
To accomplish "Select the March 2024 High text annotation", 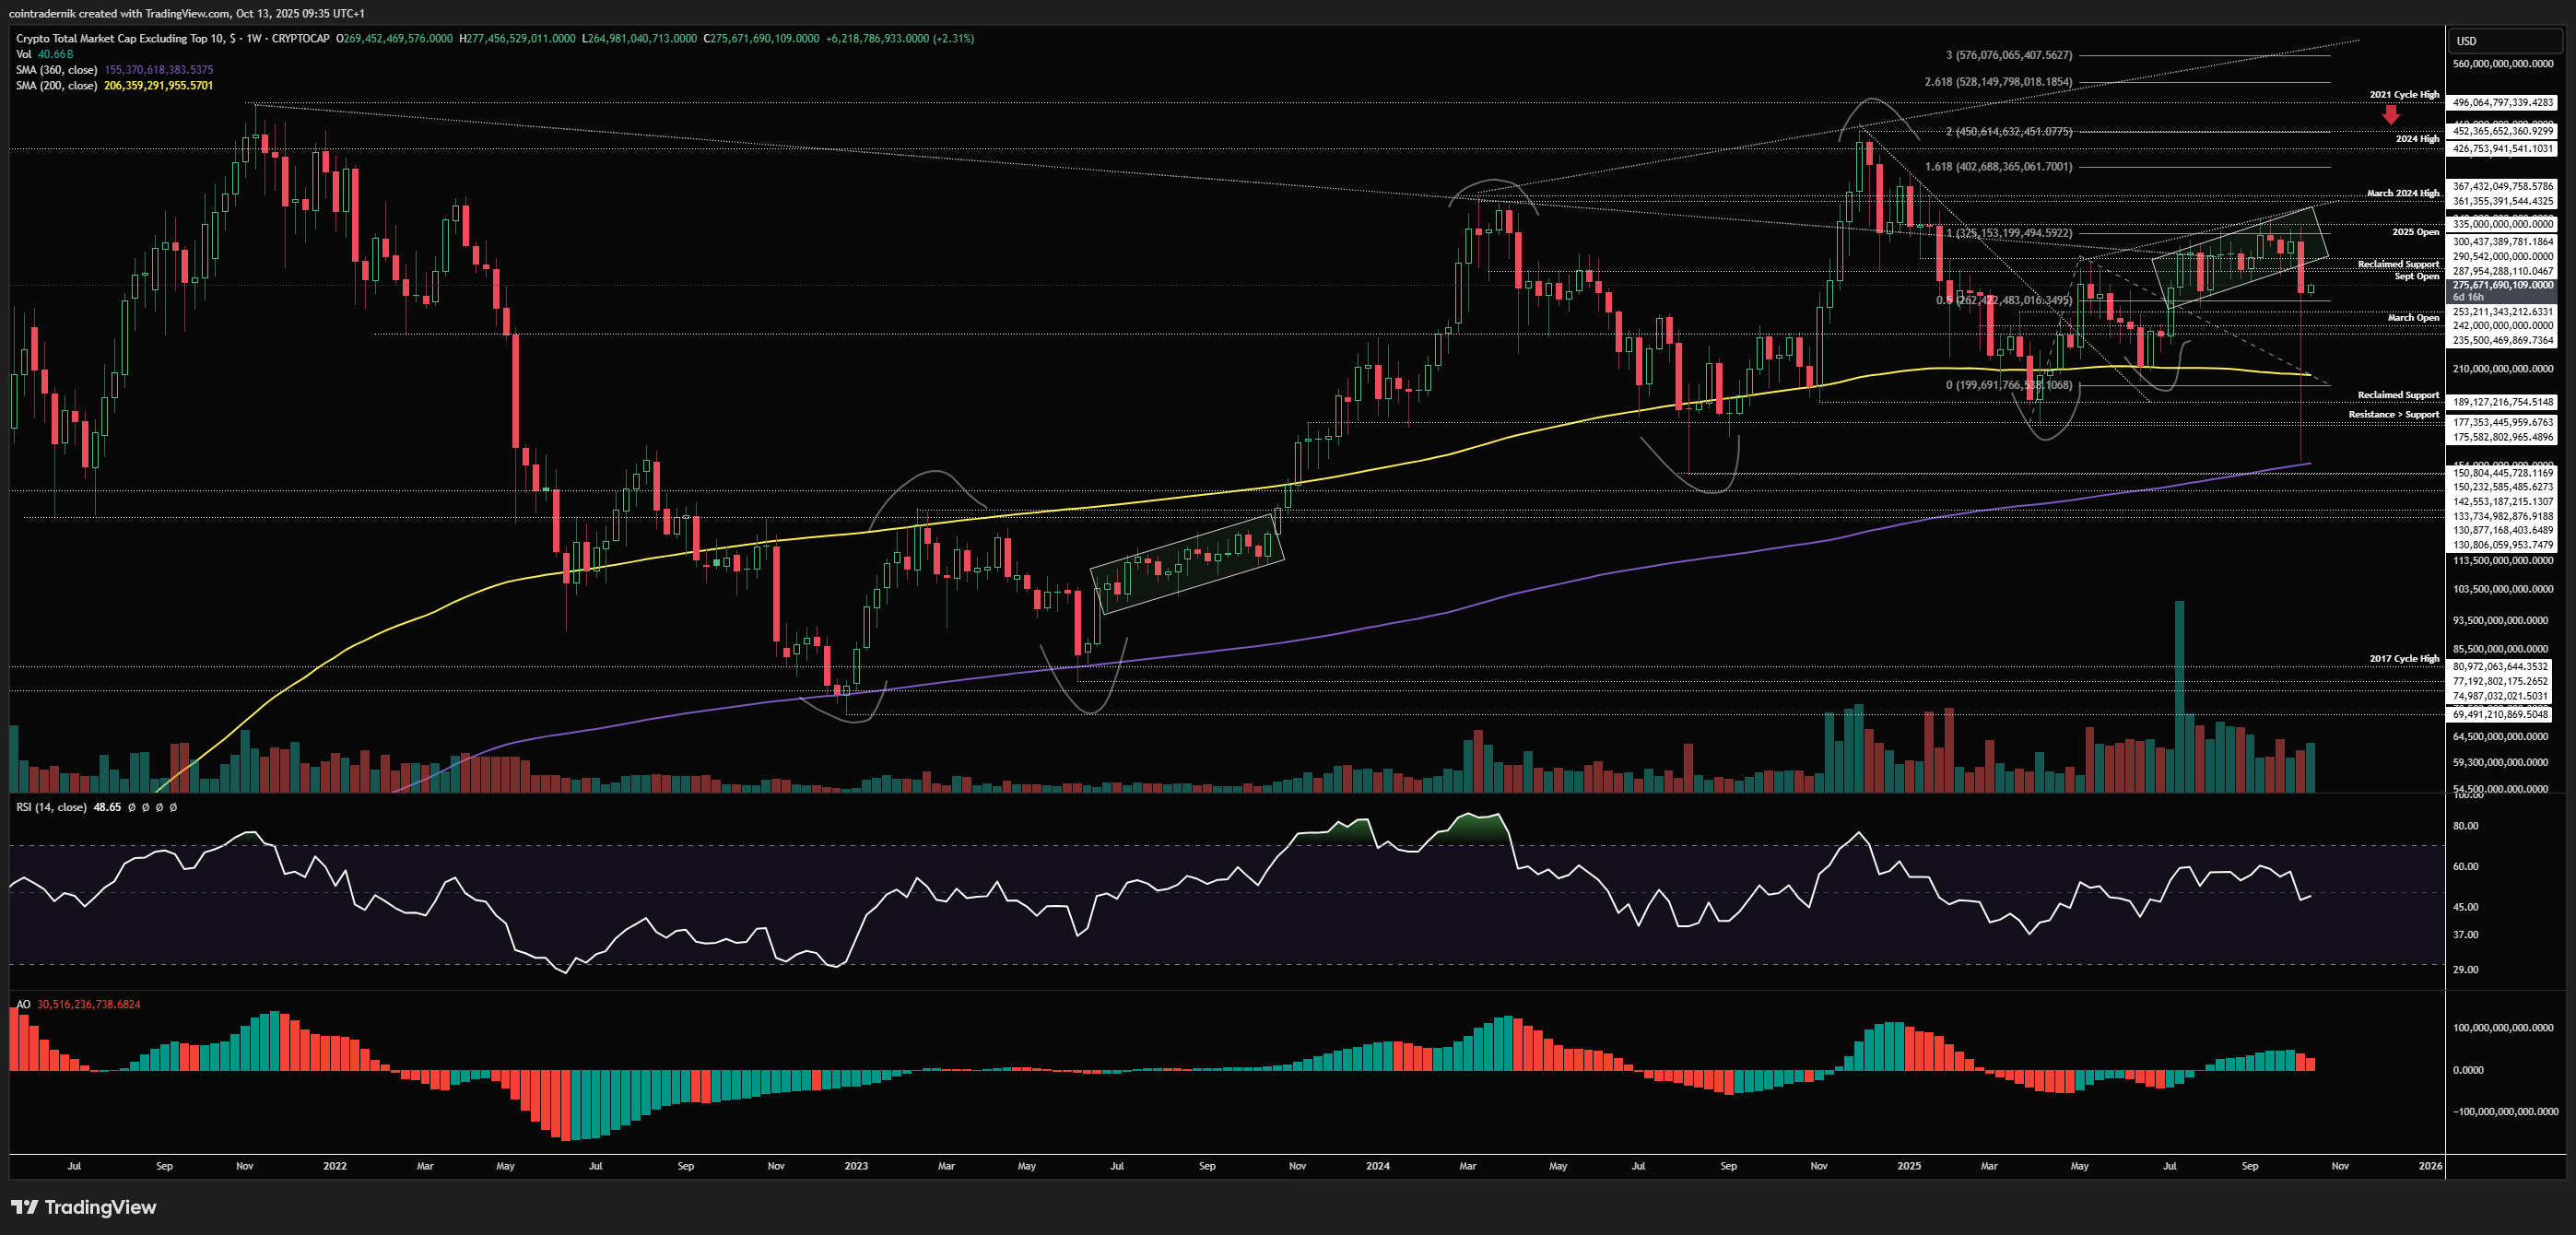I will [2402, 193].
